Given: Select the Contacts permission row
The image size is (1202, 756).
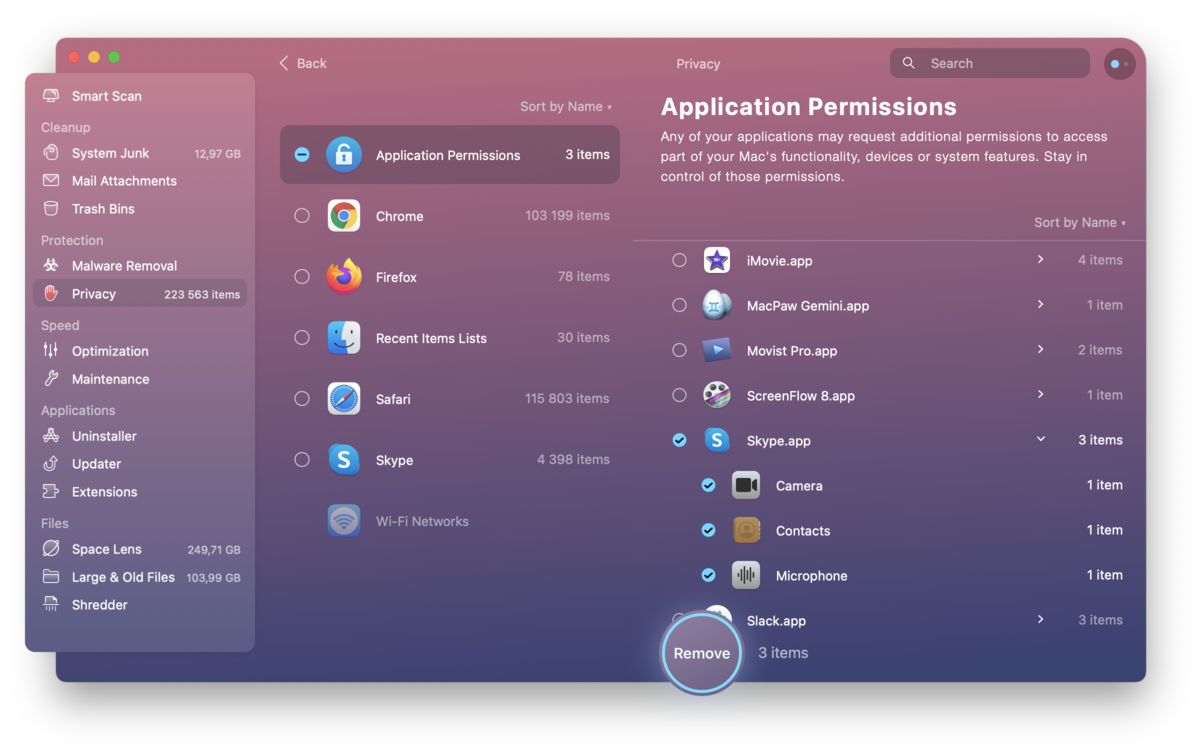Looking at the screenshot, I should [911, 531].
